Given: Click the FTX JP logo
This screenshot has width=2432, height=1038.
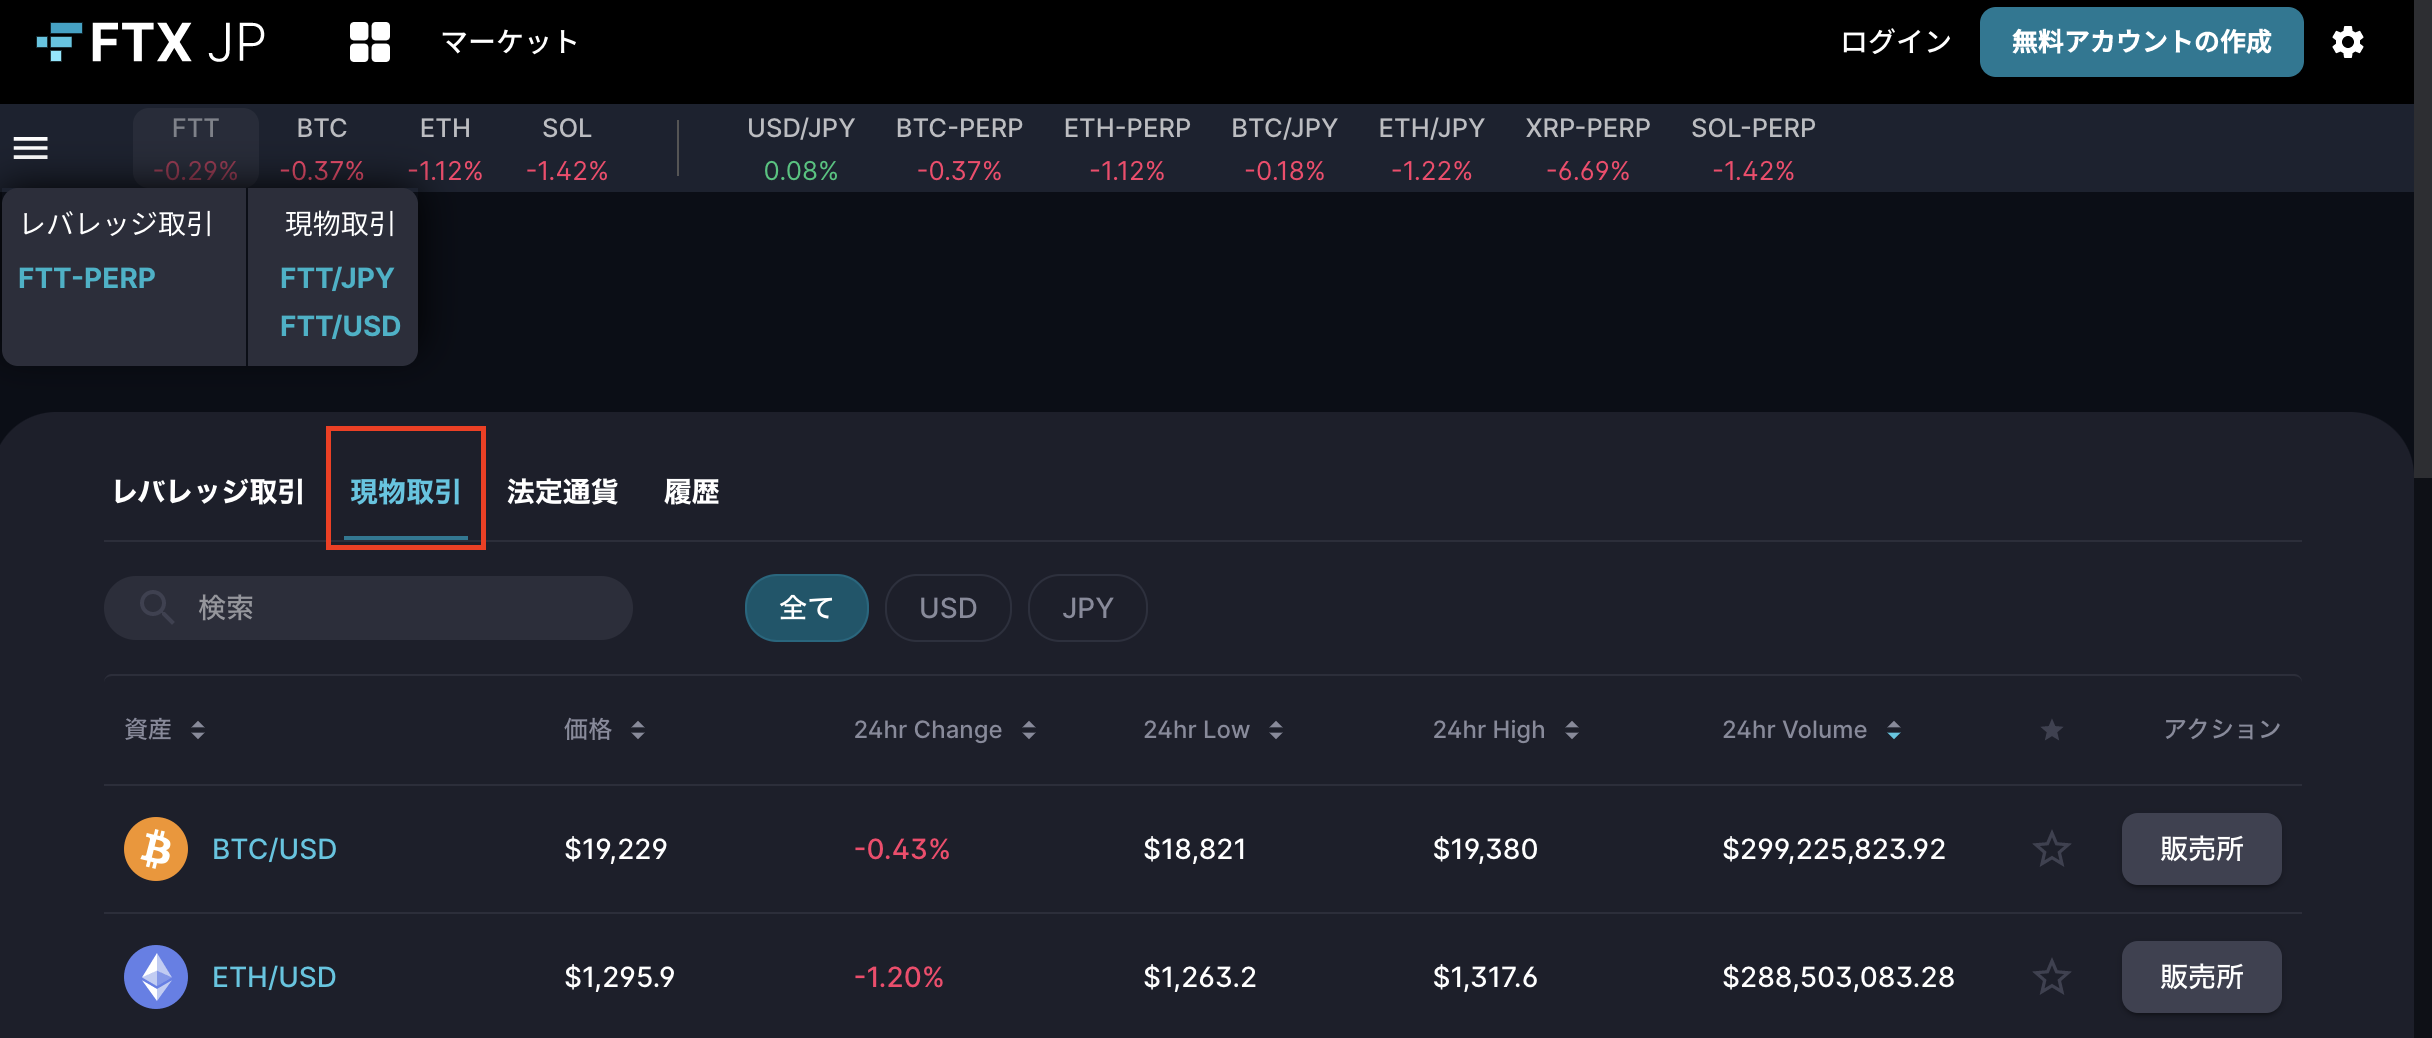Looking at the screenshot, I should (x=151, y=42).
